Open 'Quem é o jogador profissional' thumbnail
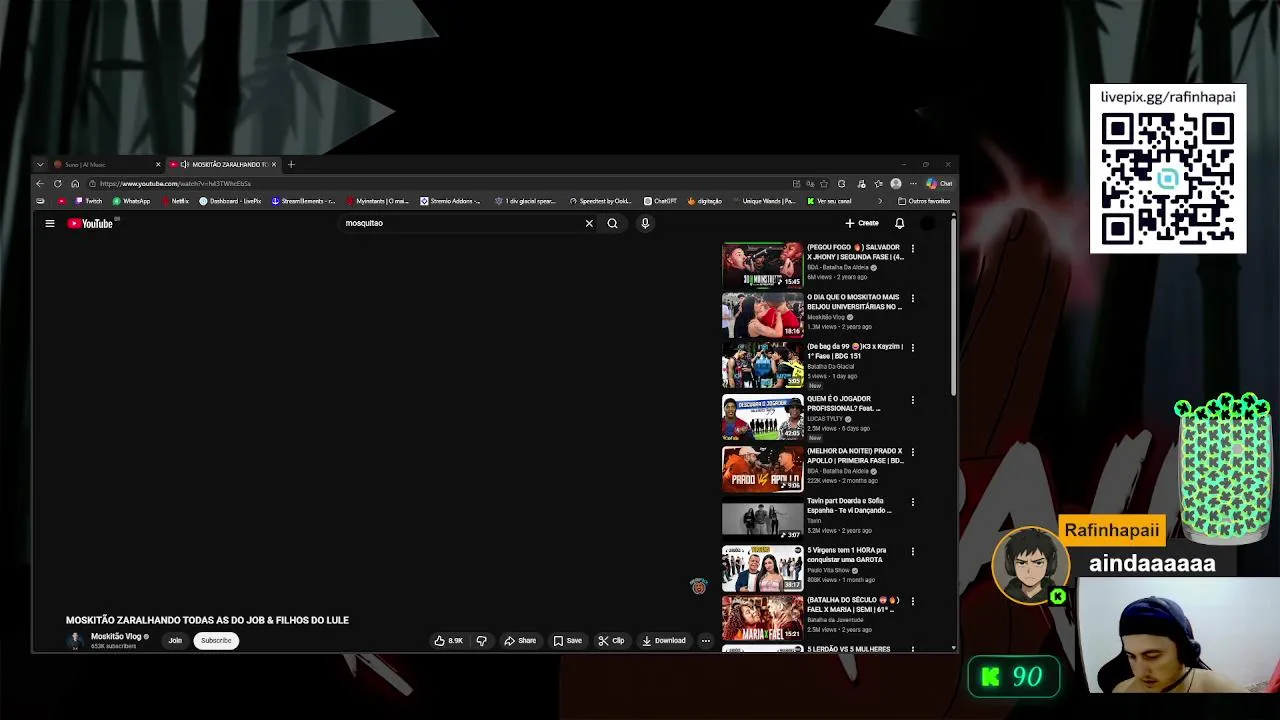 pos(762,418)
